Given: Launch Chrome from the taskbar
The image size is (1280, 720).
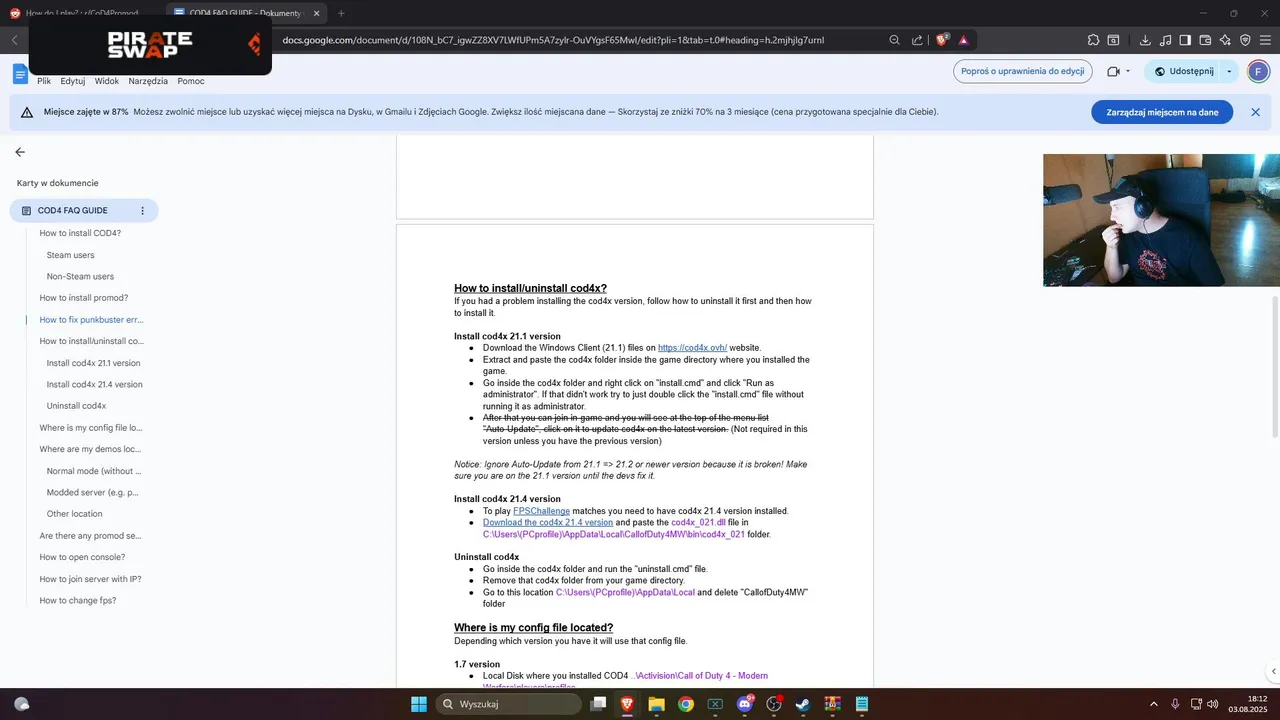Looking at the screenshot, I should pyautogui.click(x=686, y=704).
